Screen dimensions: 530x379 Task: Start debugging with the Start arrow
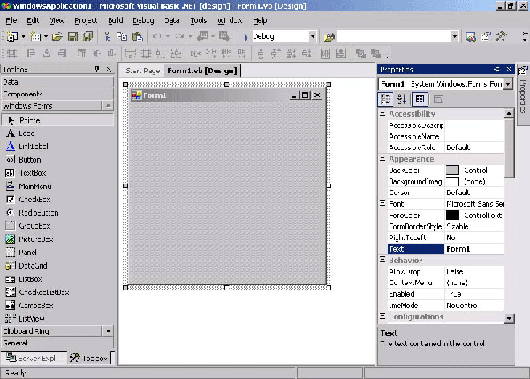[246, 37]
